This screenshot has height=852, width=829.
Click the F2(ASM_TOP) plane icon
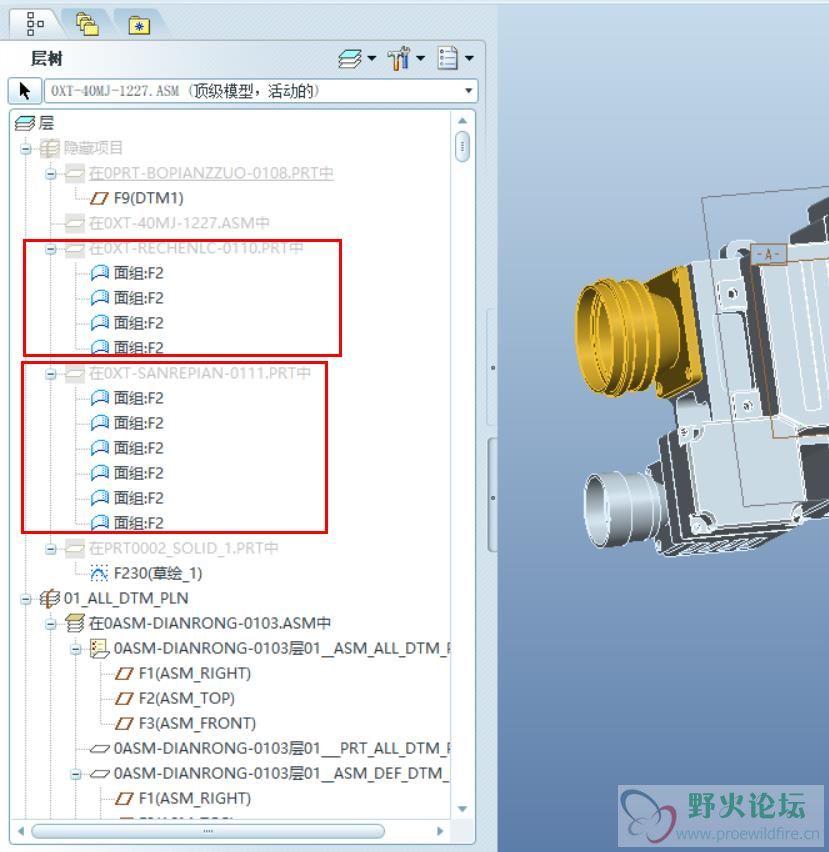[124, 698]
